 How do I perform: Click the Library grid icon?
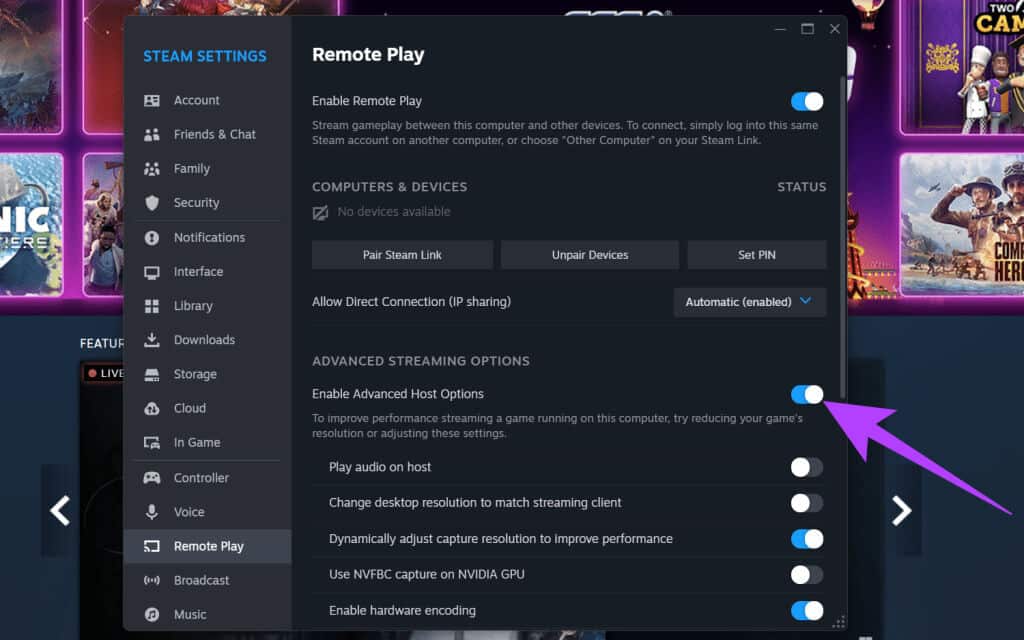tap(152, 306)
